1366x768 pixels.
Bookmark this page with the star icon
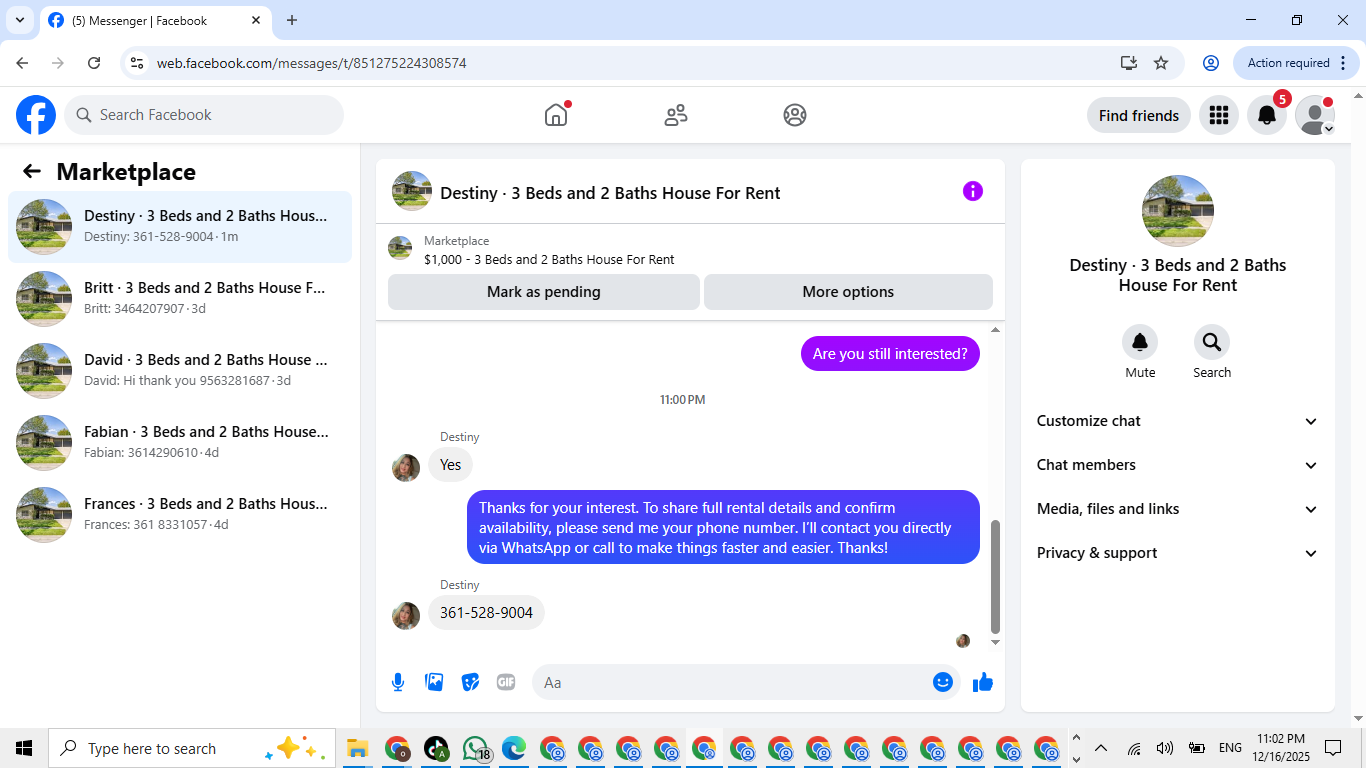(x=1161, y=63)
